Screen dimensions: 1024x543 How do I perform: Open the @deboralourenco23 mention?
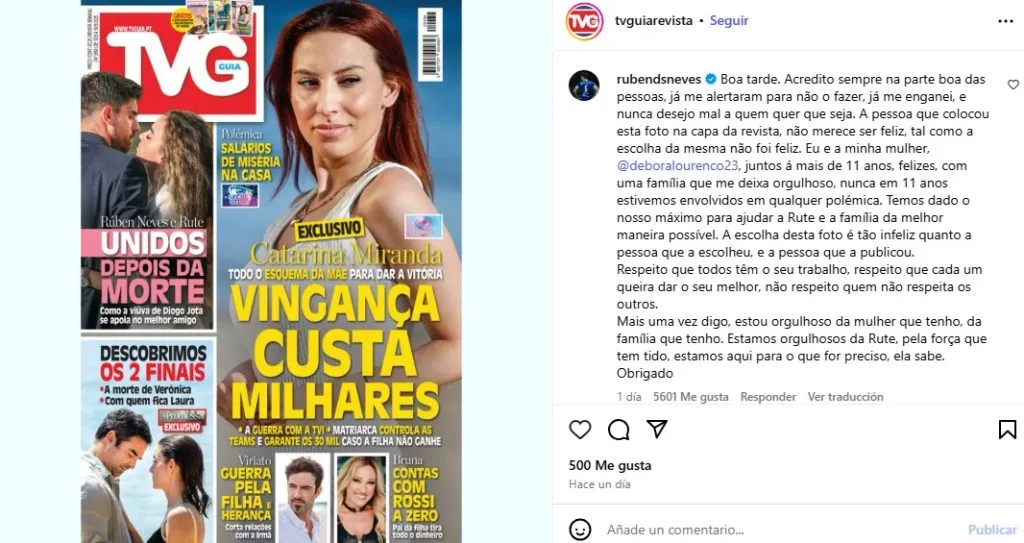pos(678,166)
